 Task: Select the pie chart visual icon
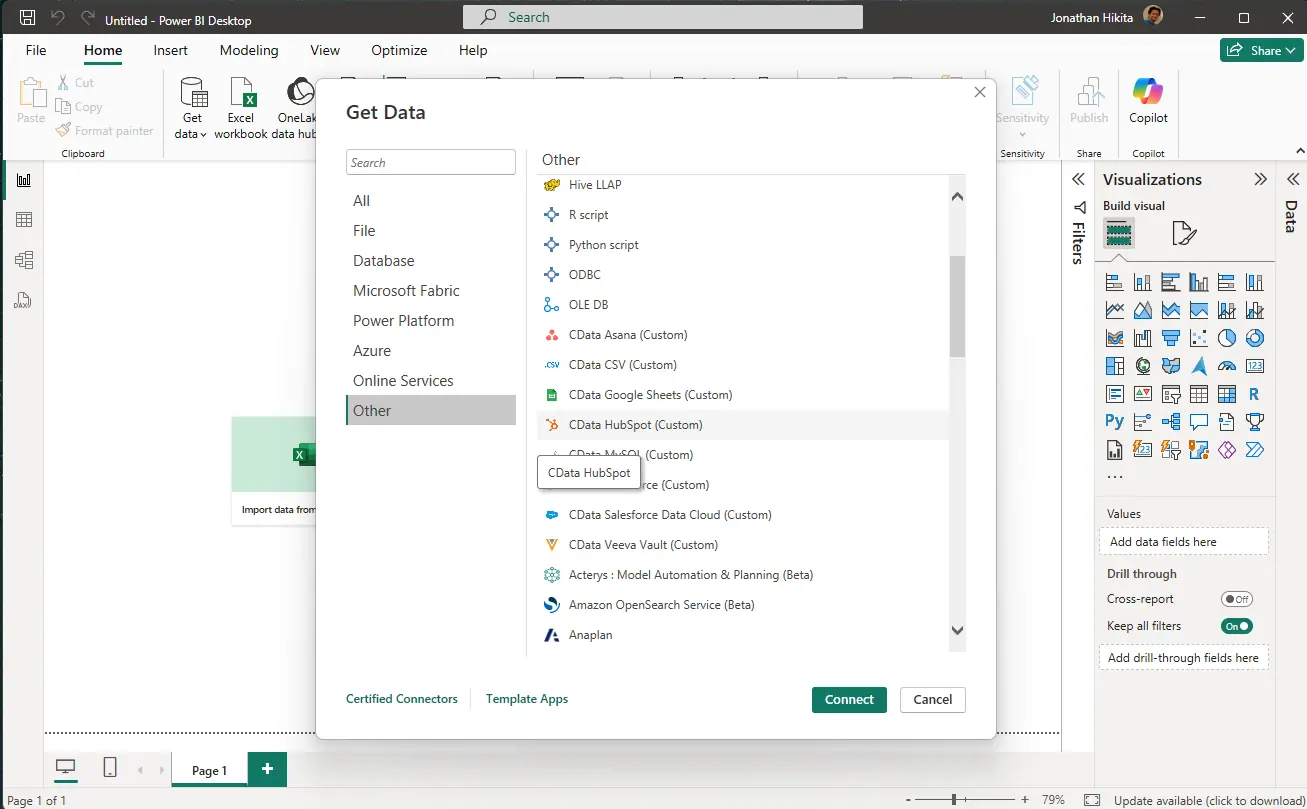click(1227, 338)
